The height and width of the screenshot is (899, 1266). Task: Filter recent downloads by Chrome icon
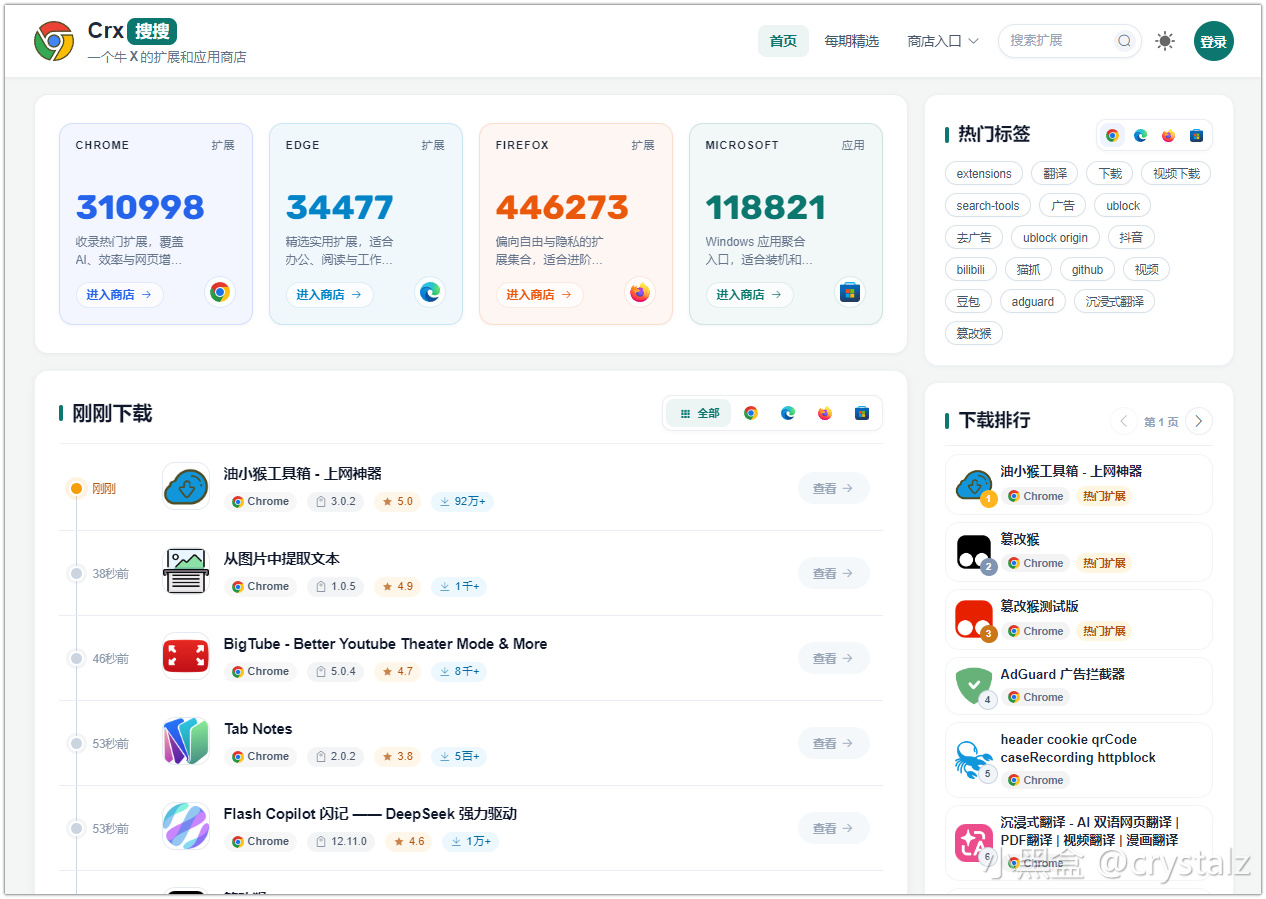tap(751, 413)
